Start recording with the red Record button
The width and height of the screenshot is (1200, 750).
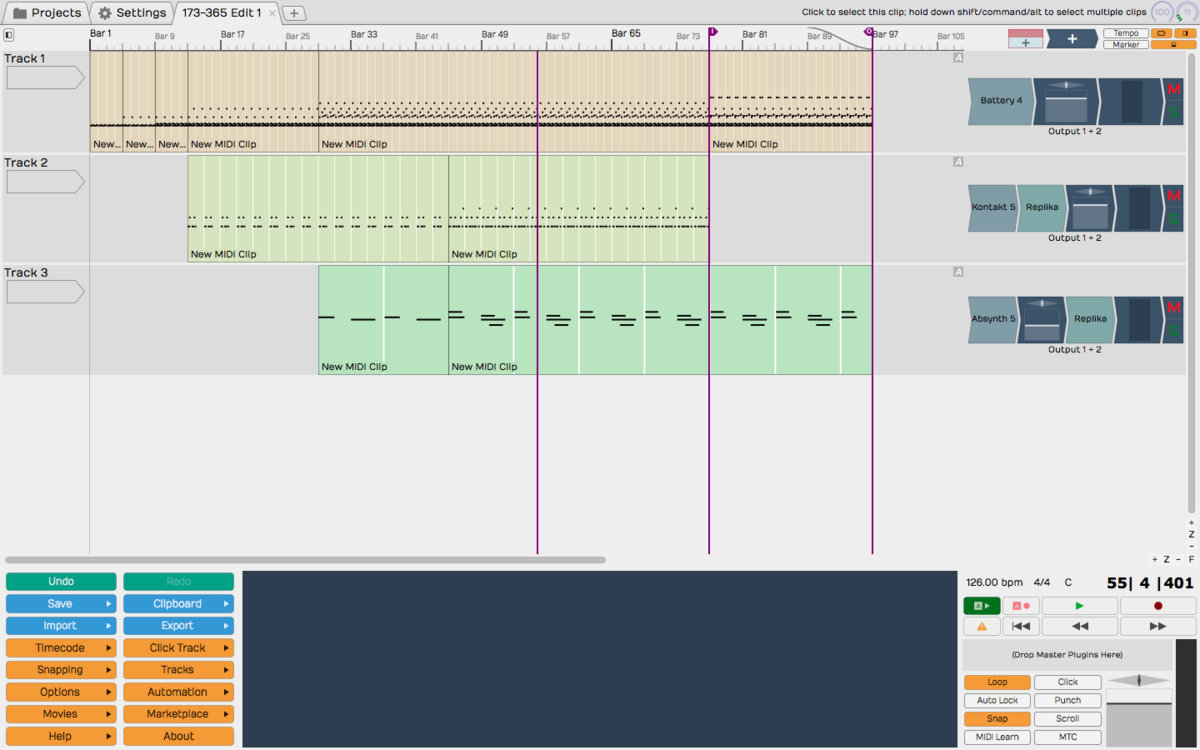tap(1157, 606)
